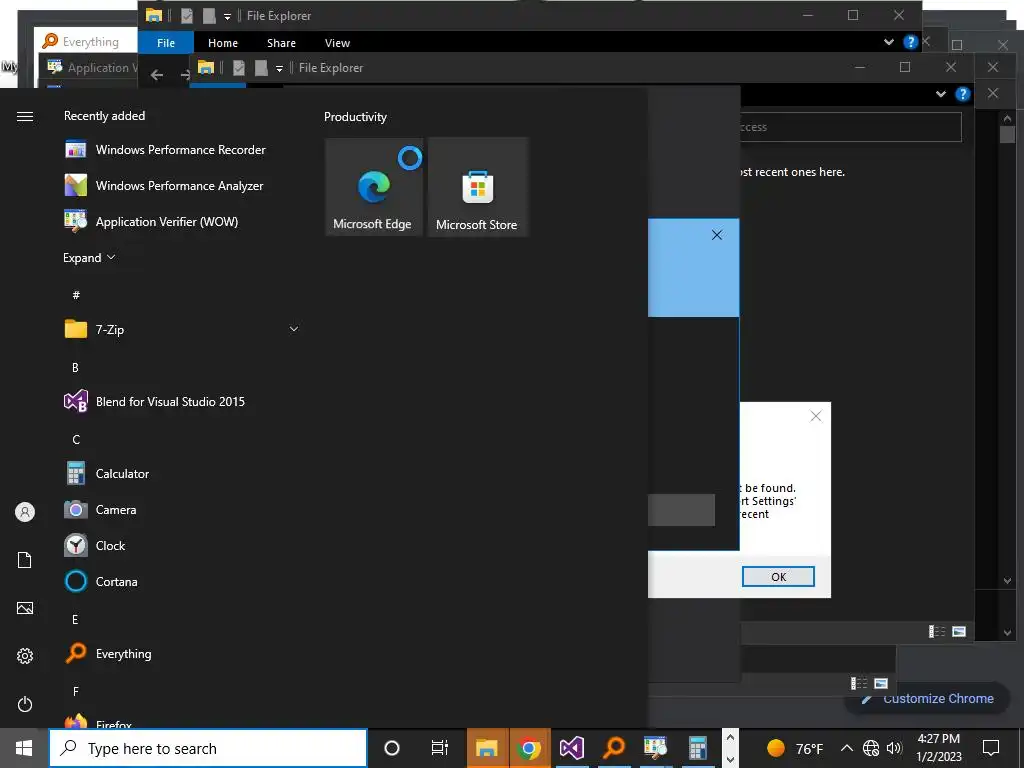
Task: Open Share tab in back File Explorer
Action: tap(281, 42)
